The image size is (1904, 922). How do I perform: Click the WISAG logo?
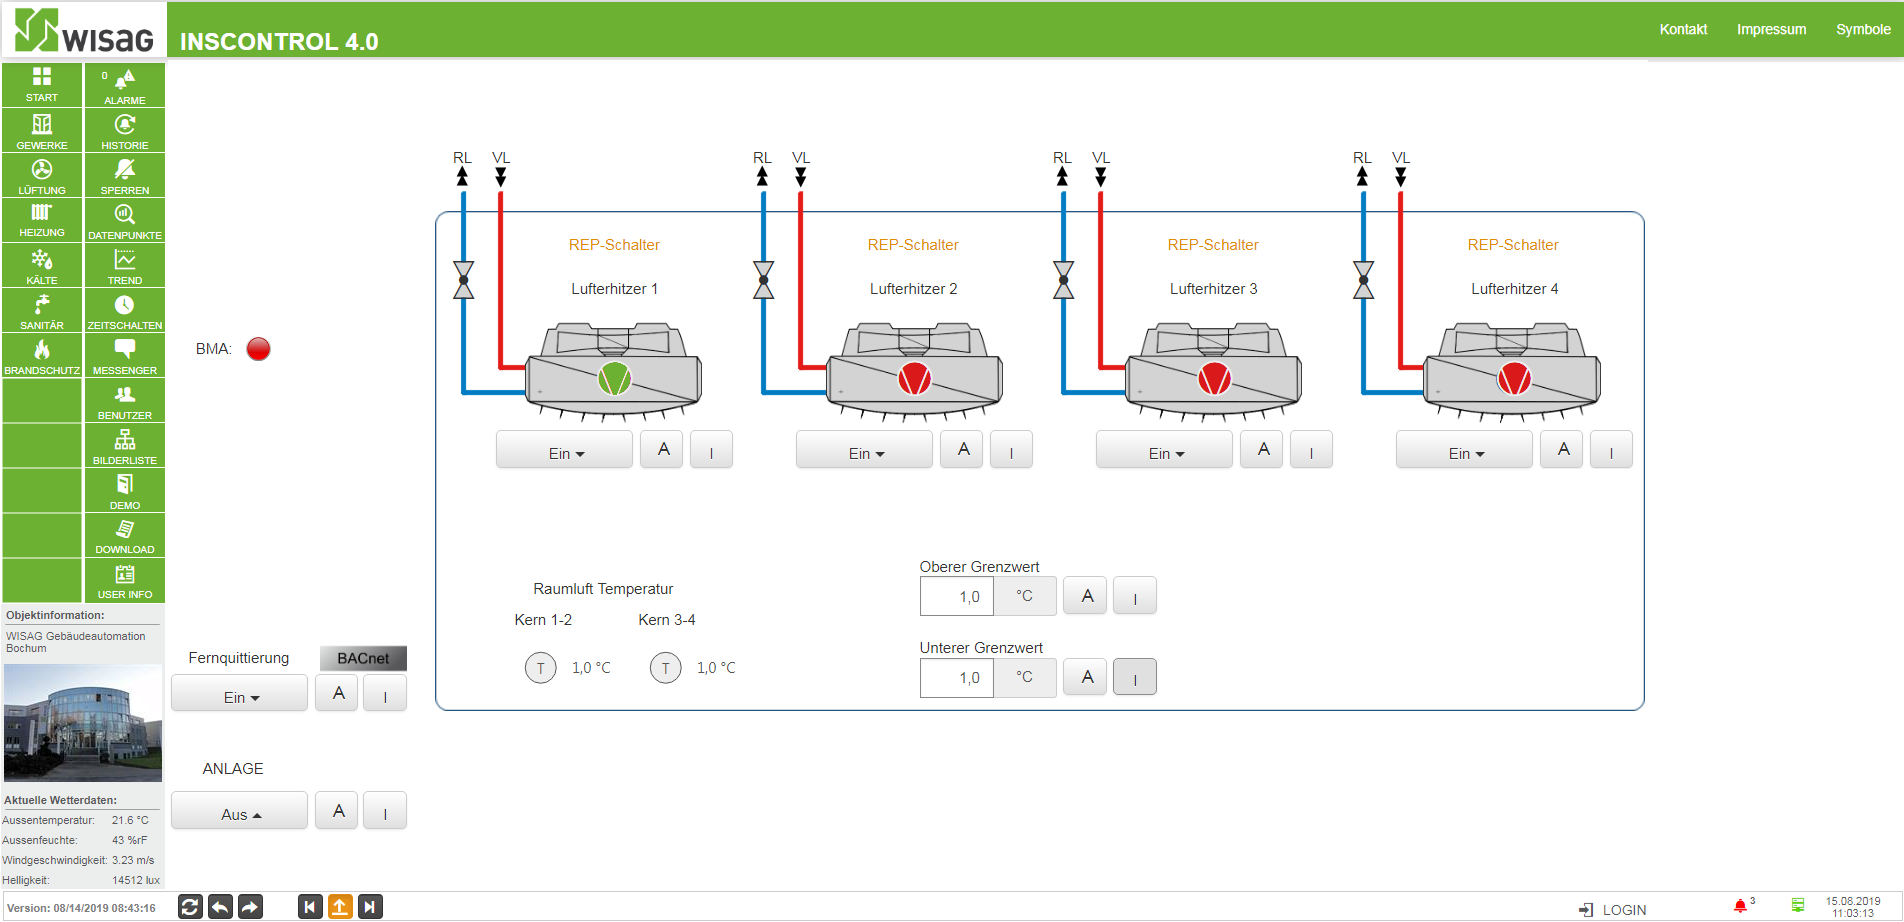pyautogui.click(x=85, y=30)
